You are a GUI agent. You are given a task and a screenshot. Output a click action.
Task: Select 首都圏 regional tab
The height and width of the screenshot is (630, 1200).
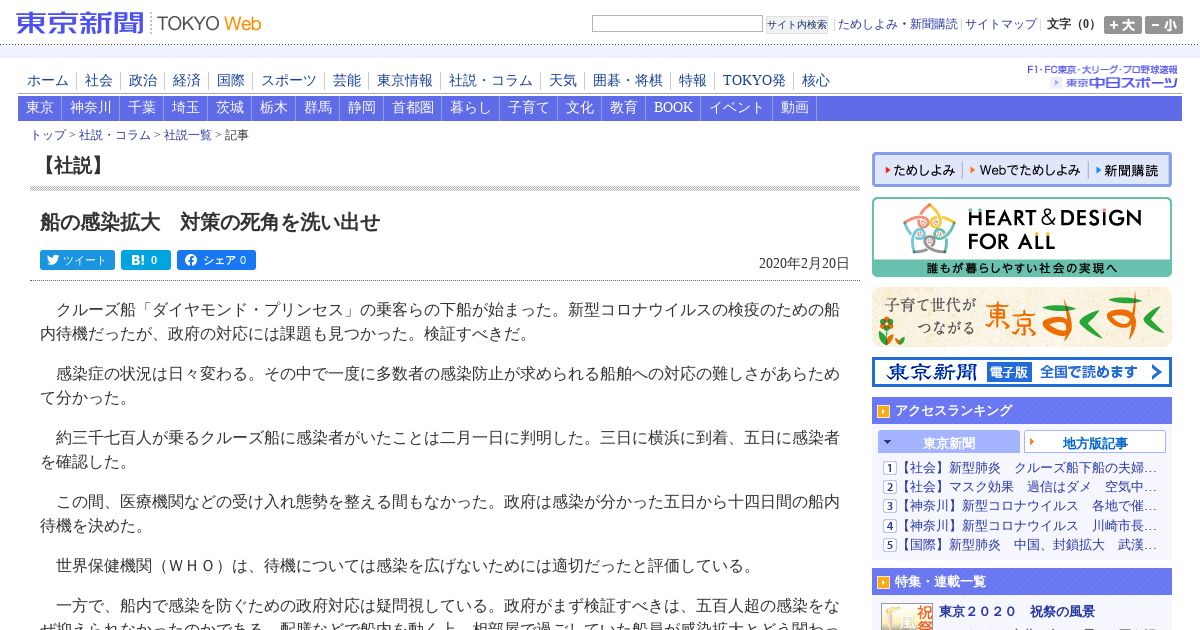(413, 108)
